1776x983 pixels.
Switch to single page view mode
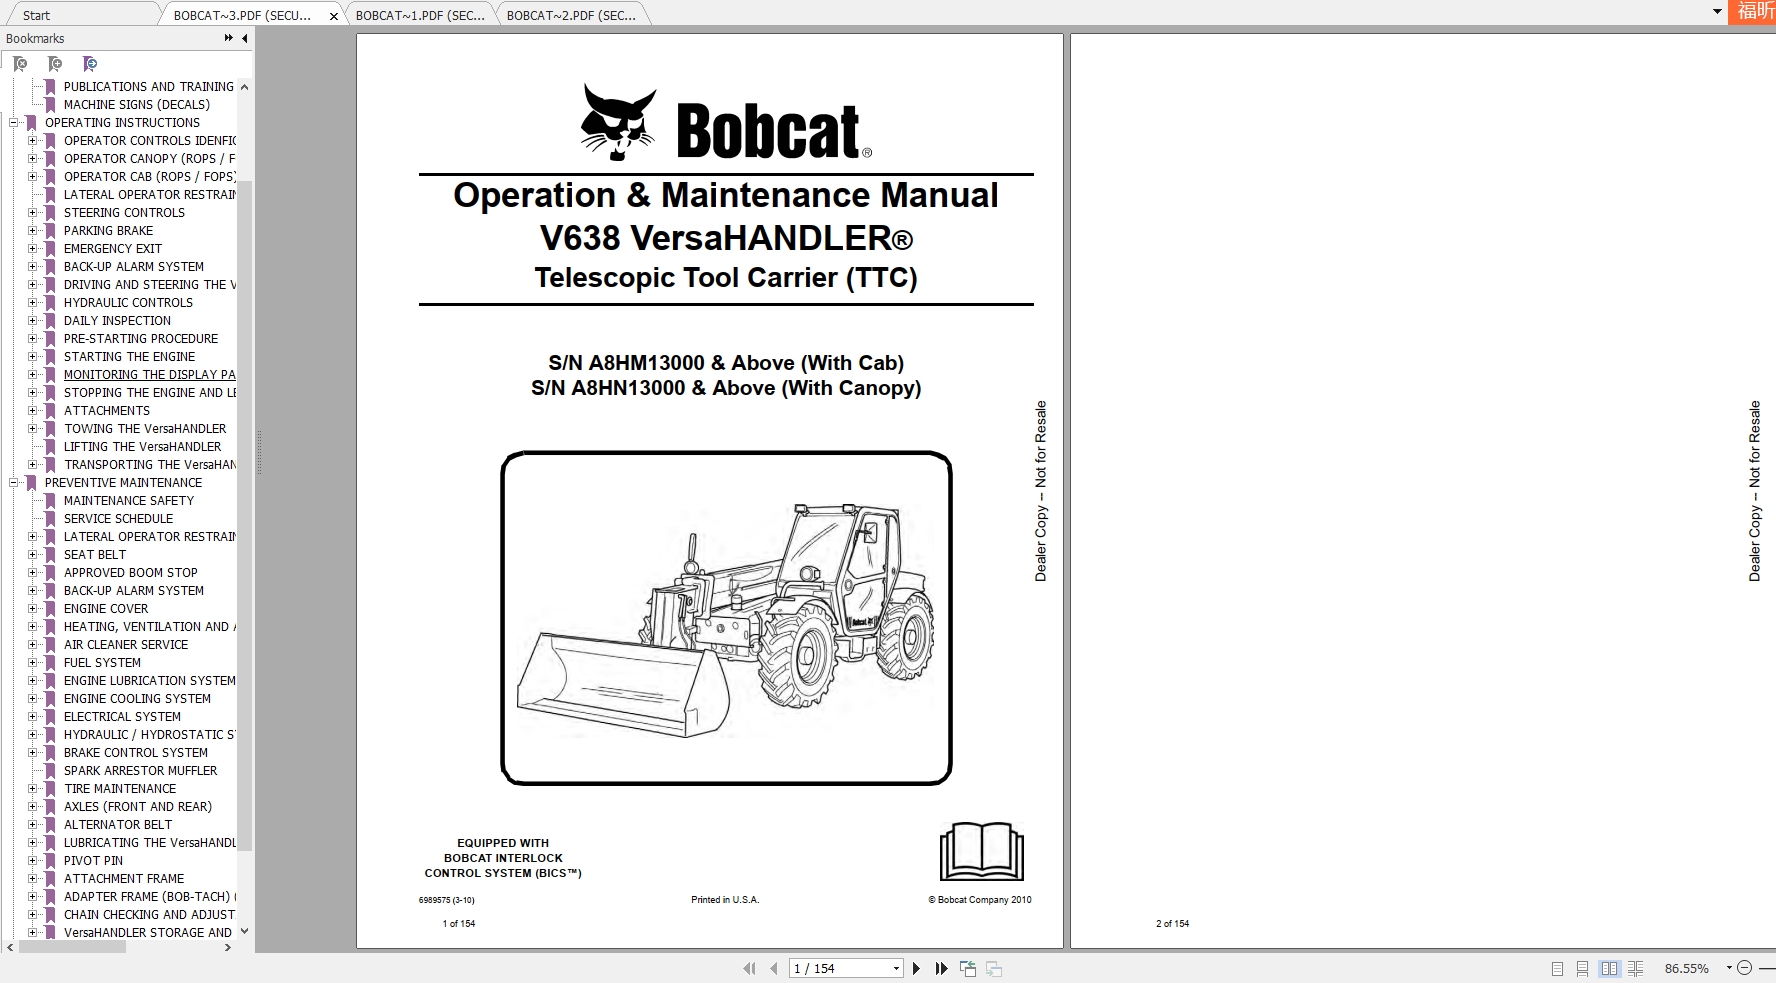[x=1556, y=968]
